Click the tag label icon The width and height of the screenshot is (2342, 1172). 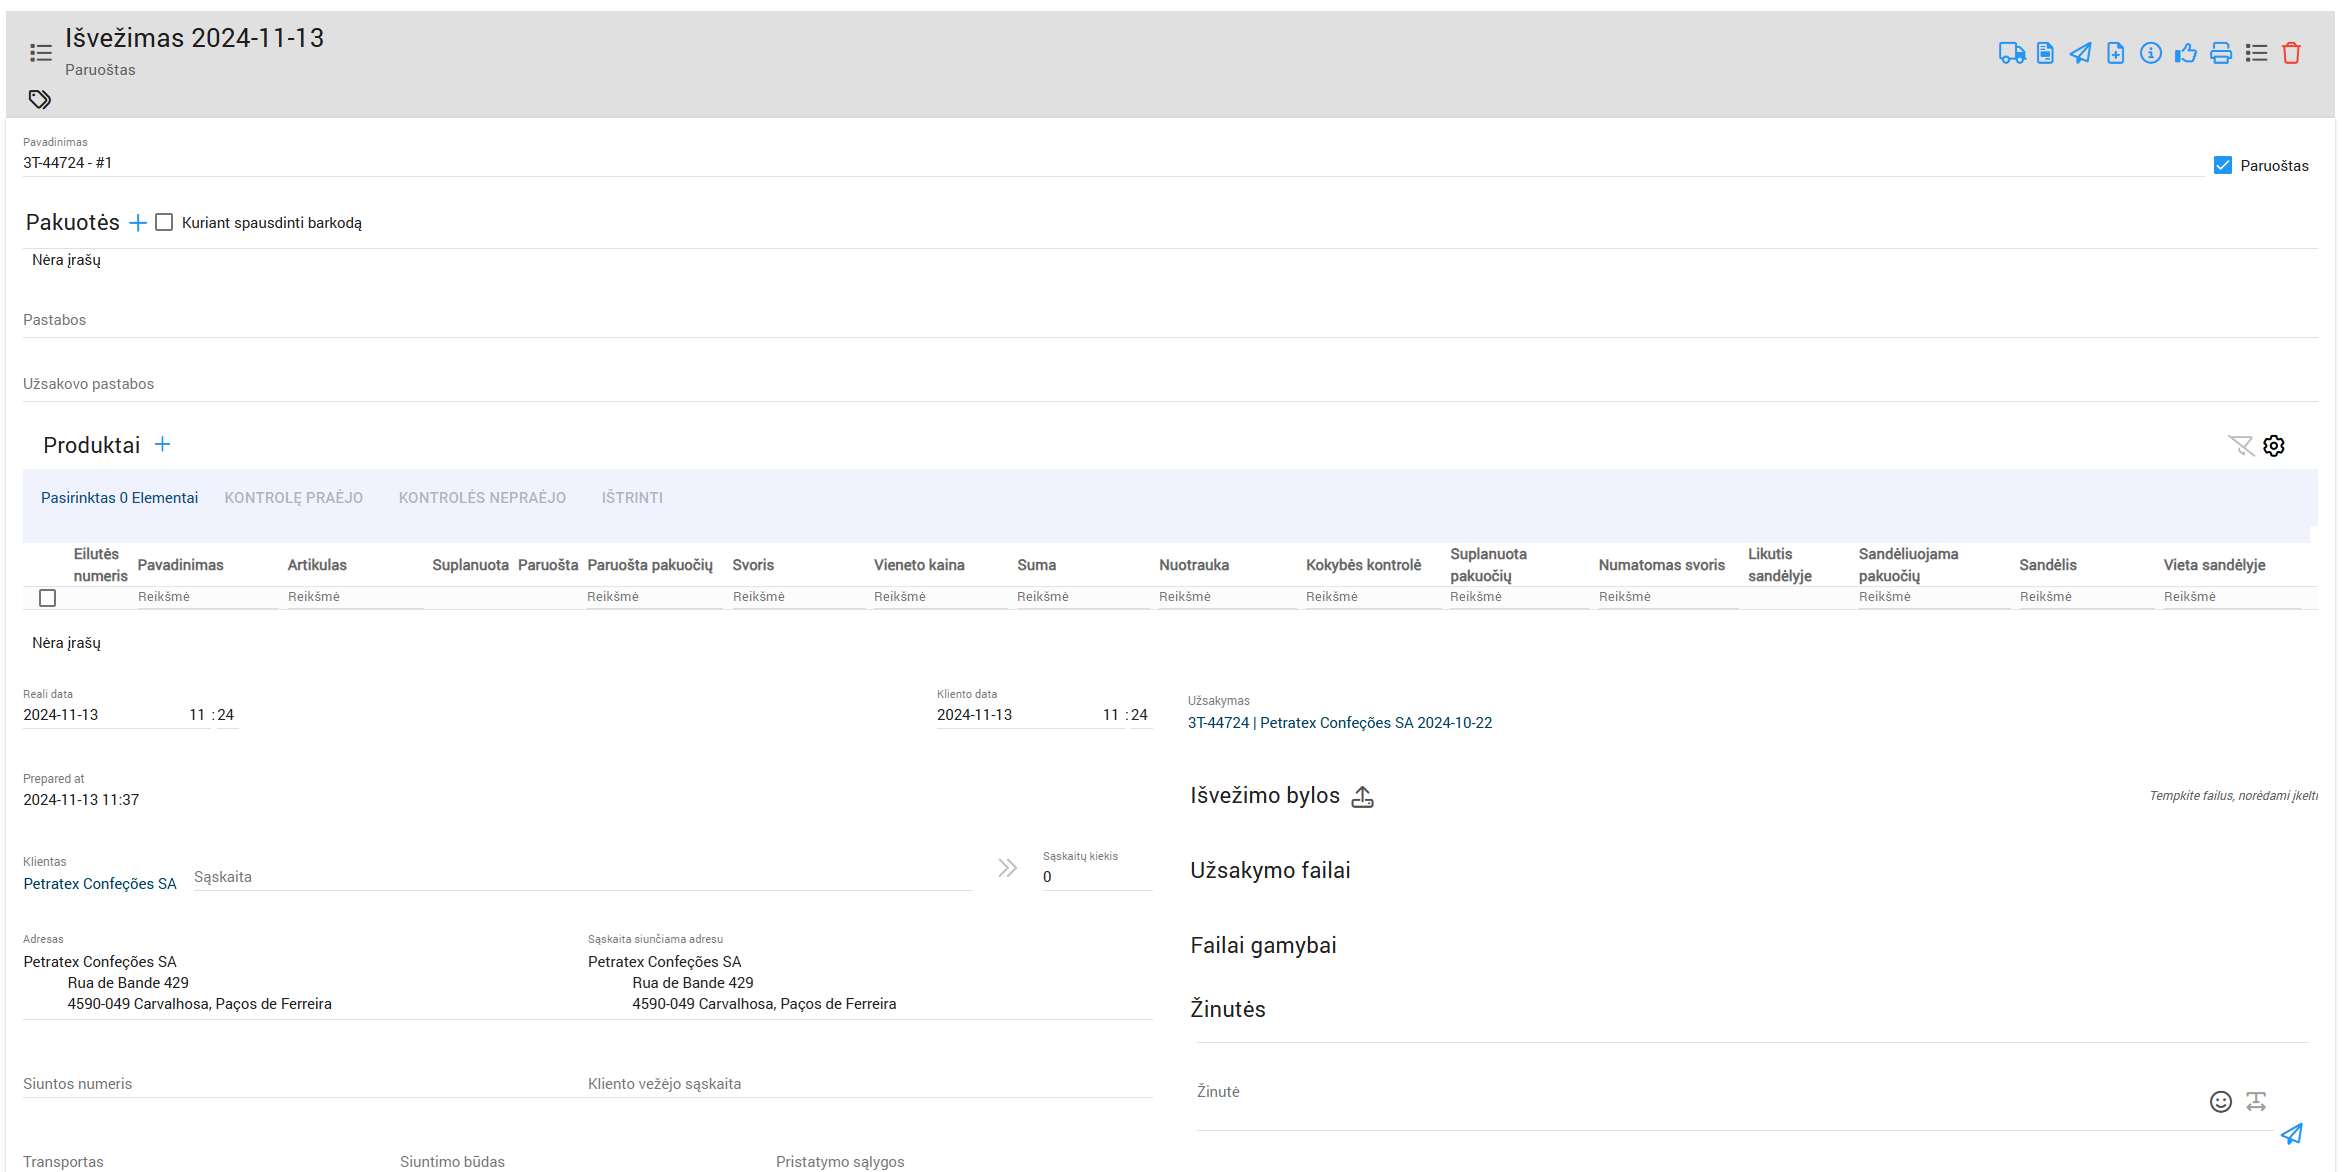tap(40, 99)
